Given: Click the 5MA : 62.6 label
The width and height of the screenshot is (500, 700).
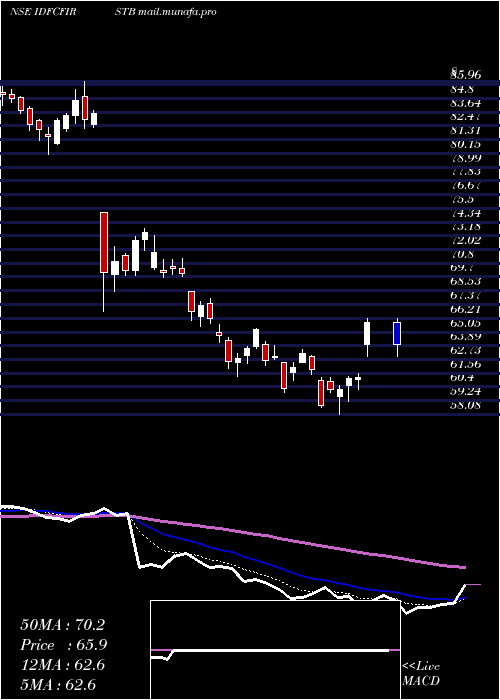Looking at the screenshot, I should (x=58, y=685).
